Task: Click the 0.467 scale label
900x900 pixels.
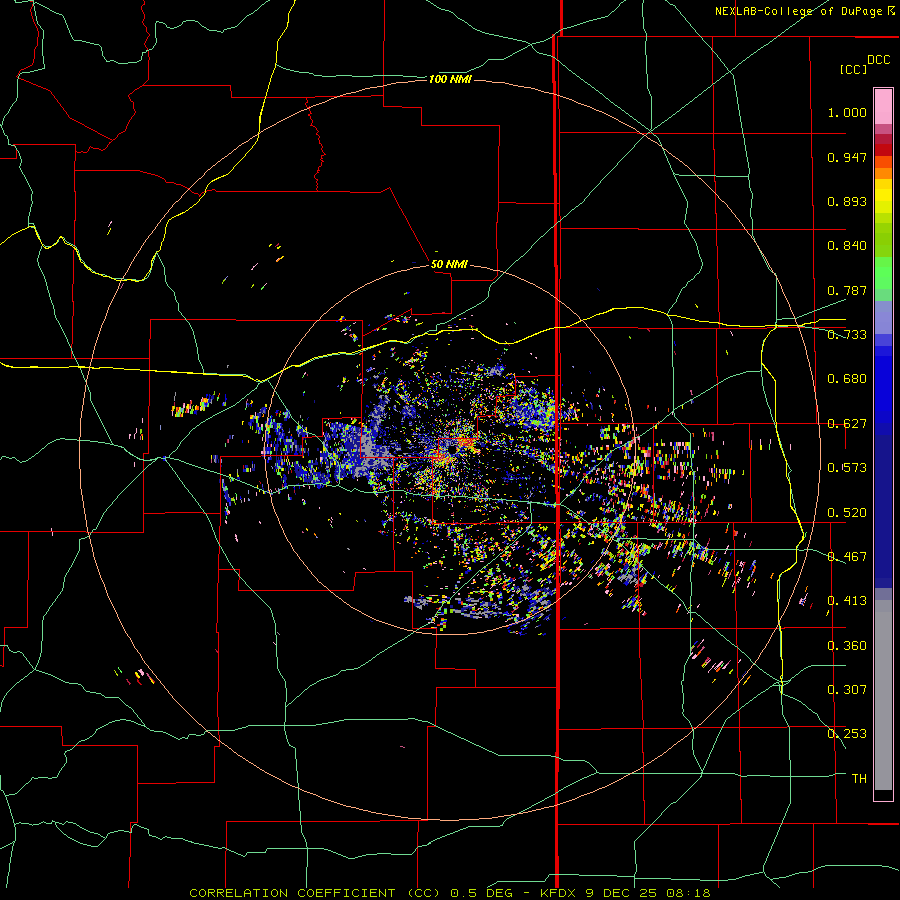Action: click(847, 557)
